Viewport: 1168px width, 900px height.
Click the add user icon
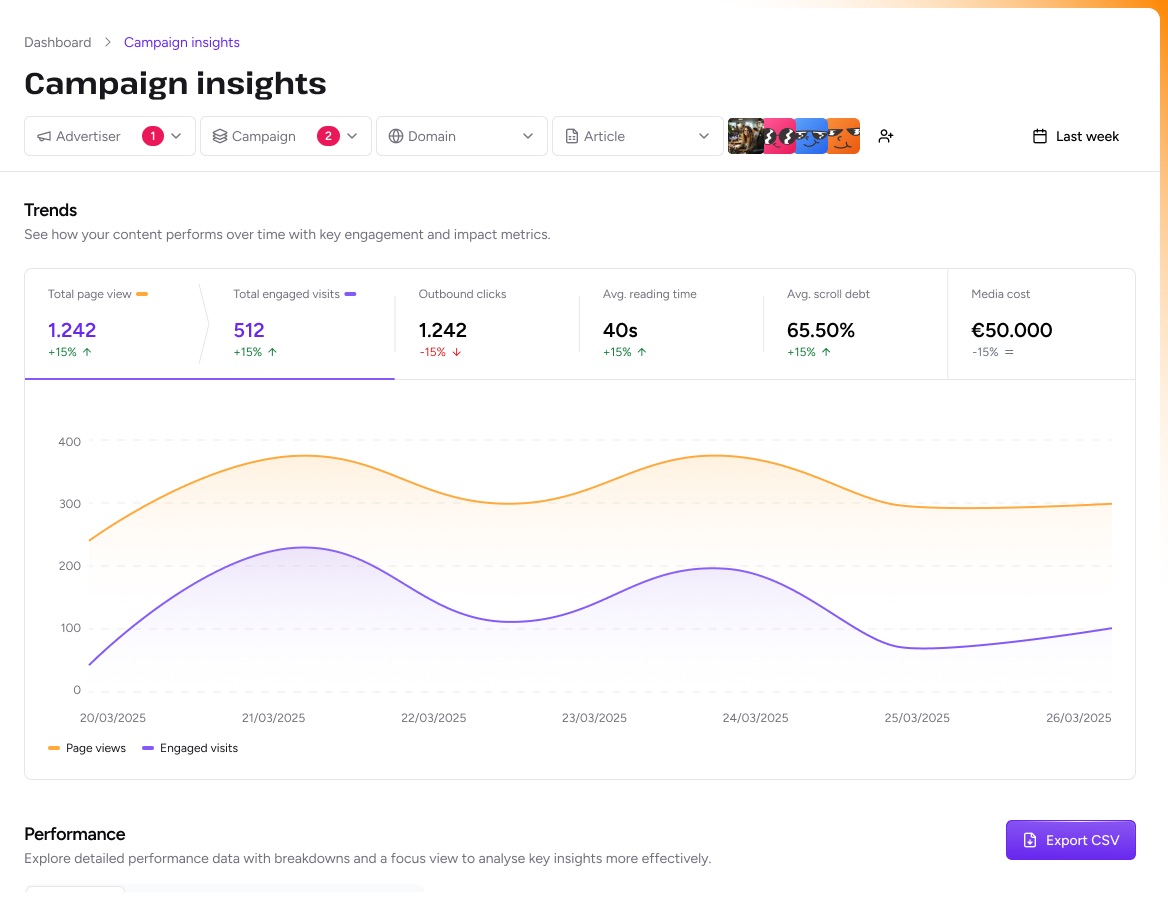pos(885,136)
